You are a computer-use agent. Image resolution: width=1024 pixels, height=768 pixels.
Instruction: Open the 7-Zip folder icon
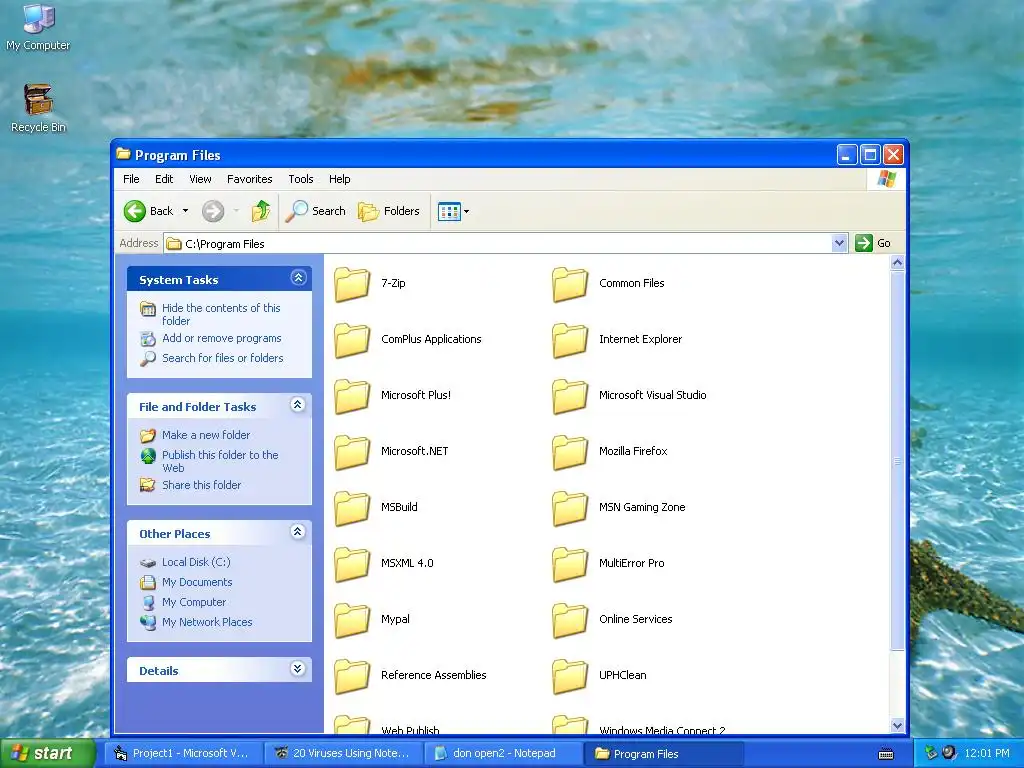point(352,284)
